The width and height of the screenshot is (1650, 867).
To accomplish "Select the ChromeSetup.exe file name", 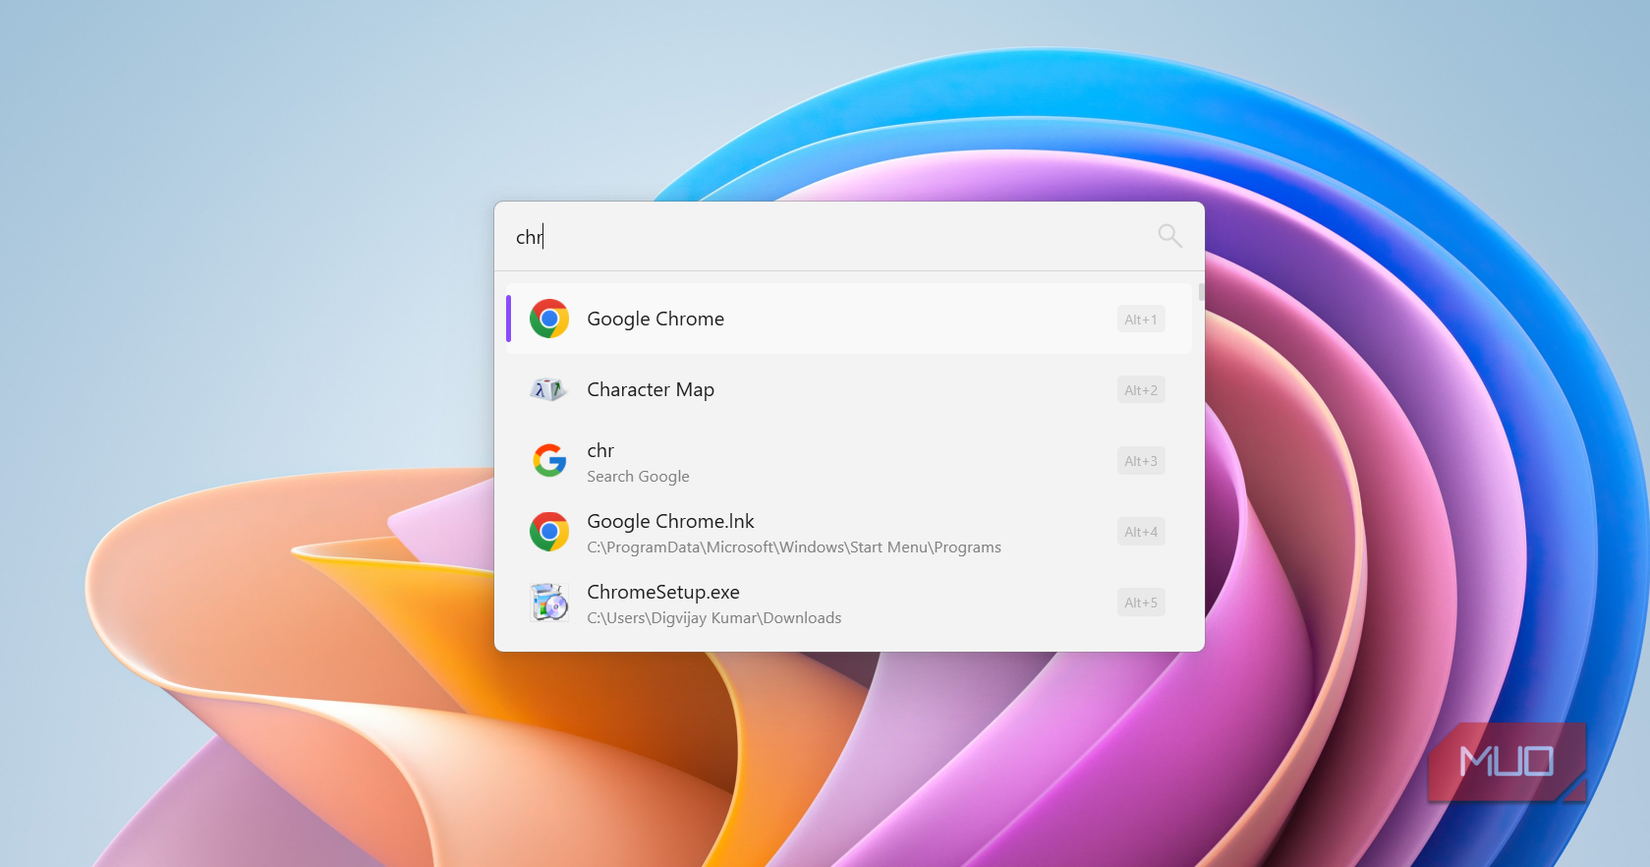I will click(663, 592).
